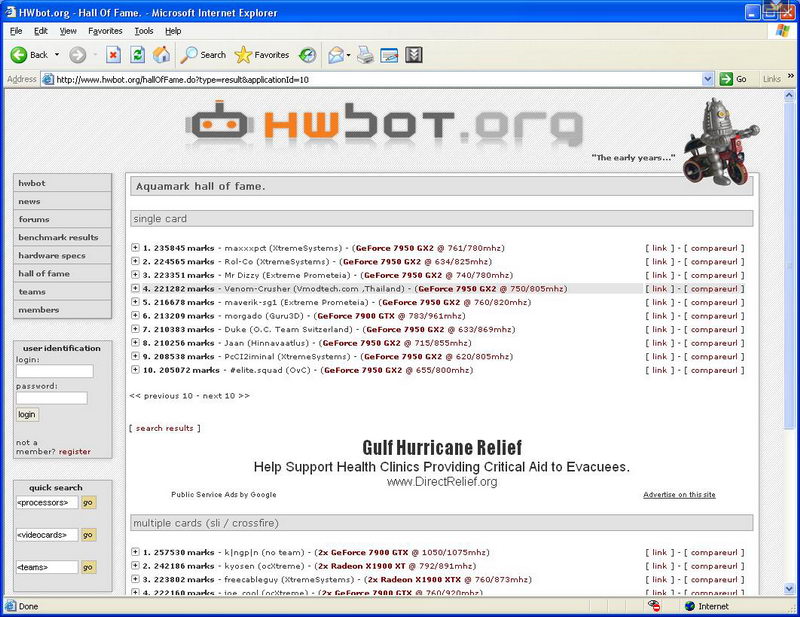Click the www.DirectRelief.org ad link

coord(442,481)
